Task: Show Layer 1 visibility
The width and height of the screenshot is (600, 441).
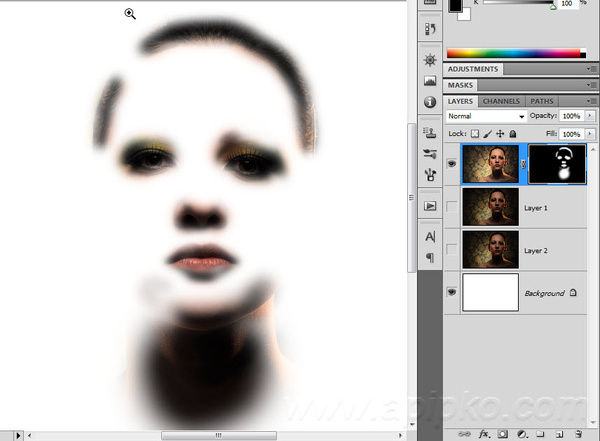Action: click(452, 207)
